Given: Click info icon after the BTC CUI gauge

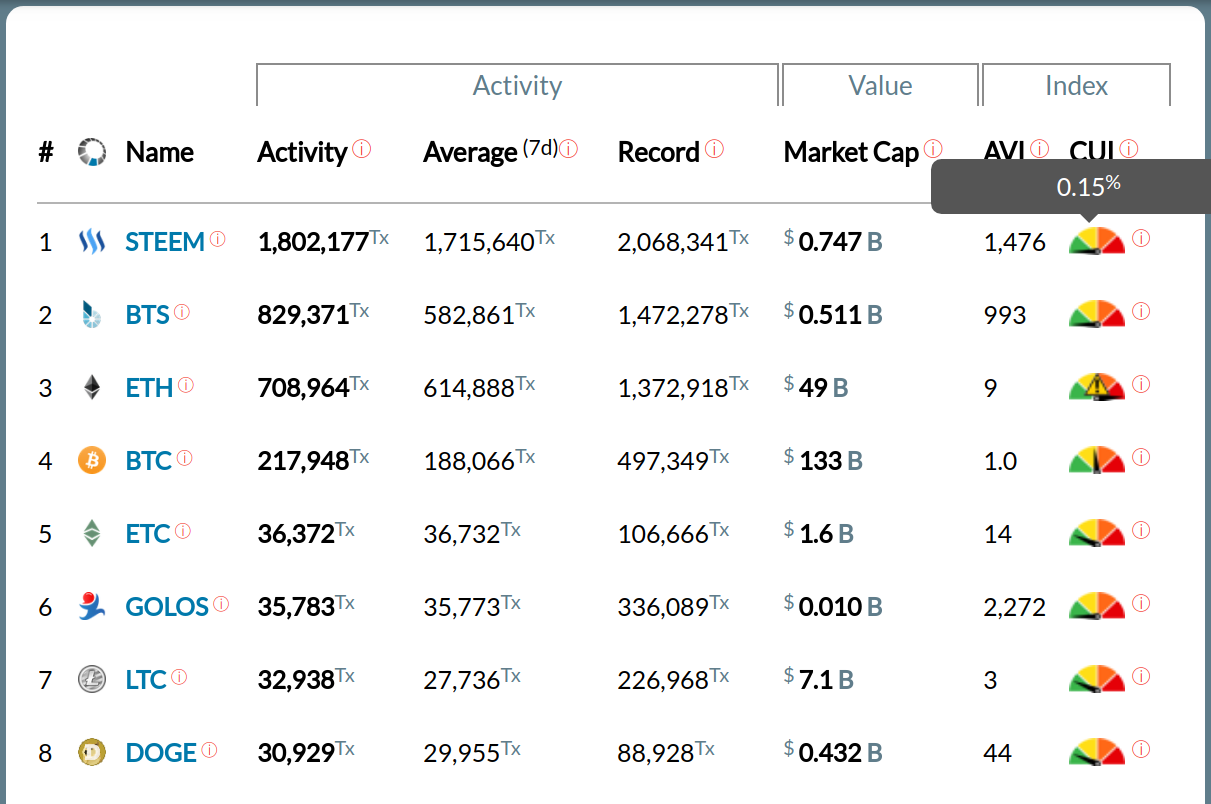Looking at the screenshot, I should point(1141,457).
